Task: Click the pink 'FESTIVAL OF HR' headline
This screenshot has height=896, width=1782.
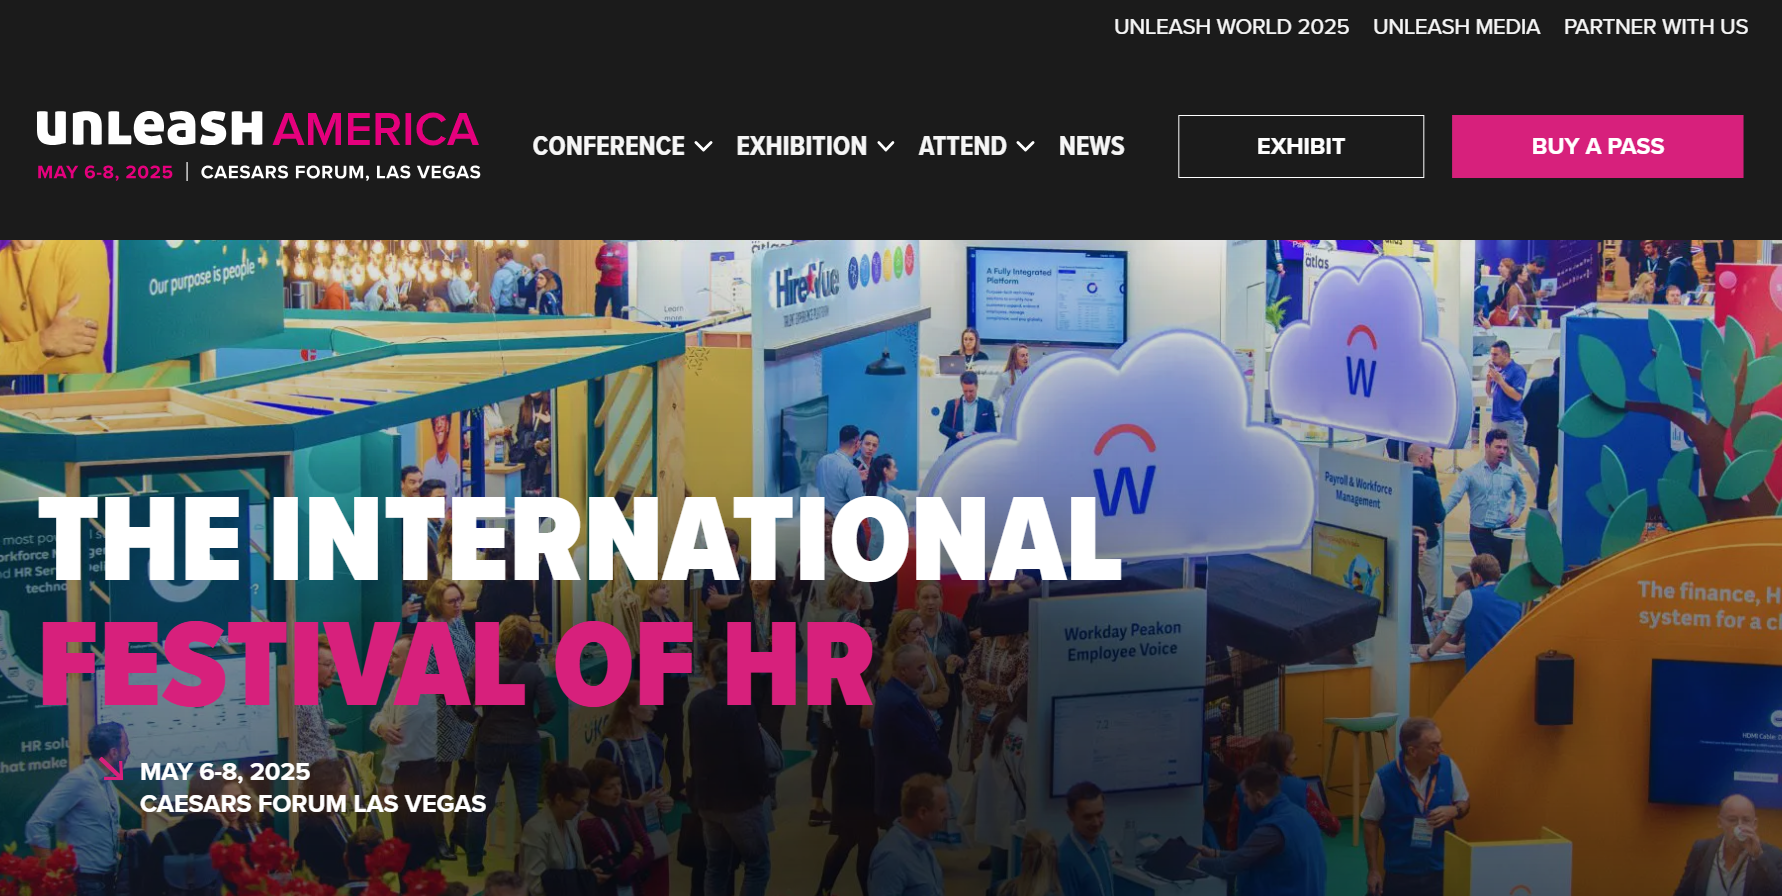Action: click(456, 665)
